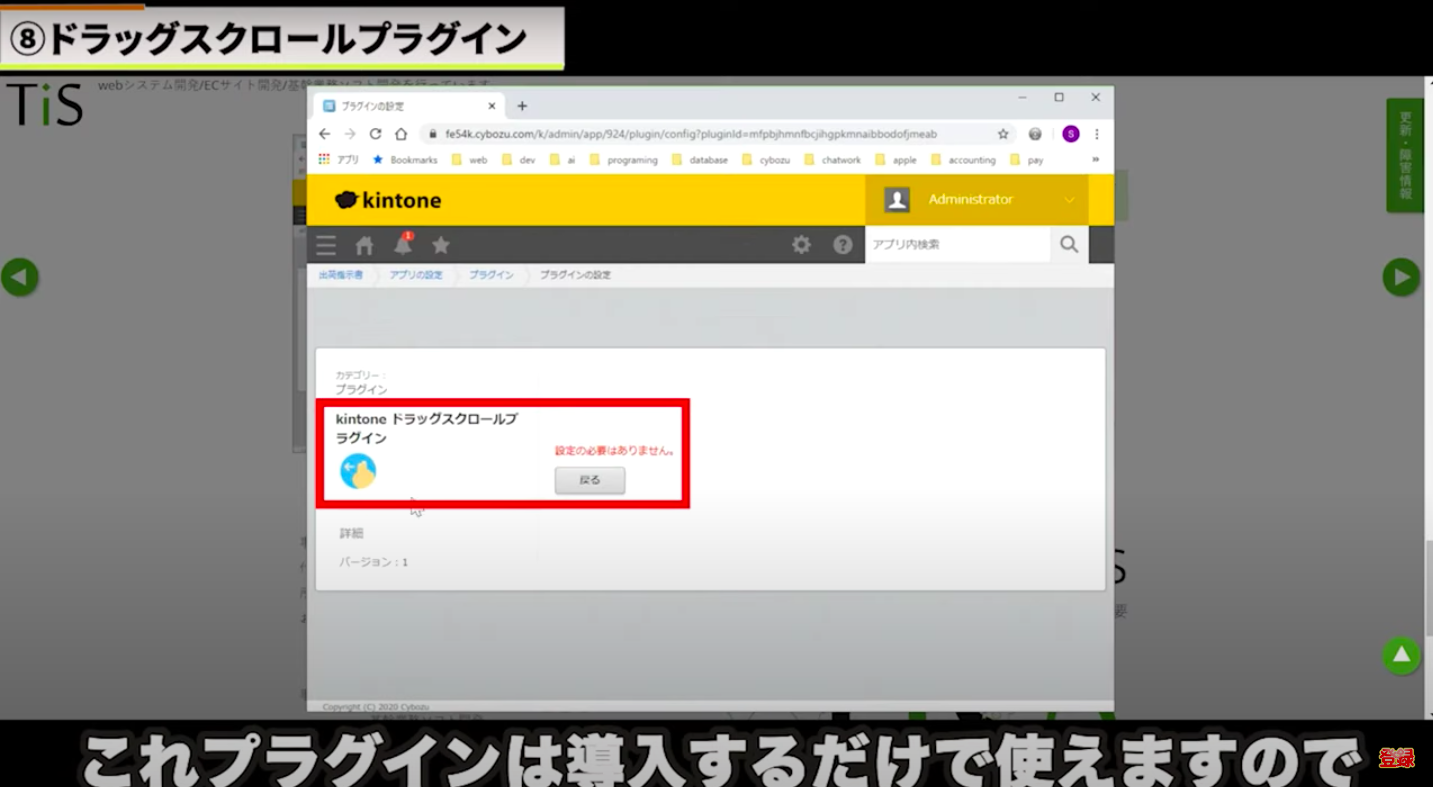The height and width of the screenshot is (787, 1433).
Task: Show more bookmarks with the chevron
Action: pos(1095,159)
